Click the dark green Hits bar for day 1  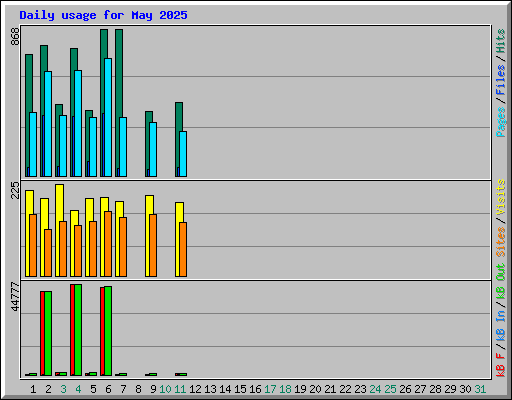tap(29, 83)
